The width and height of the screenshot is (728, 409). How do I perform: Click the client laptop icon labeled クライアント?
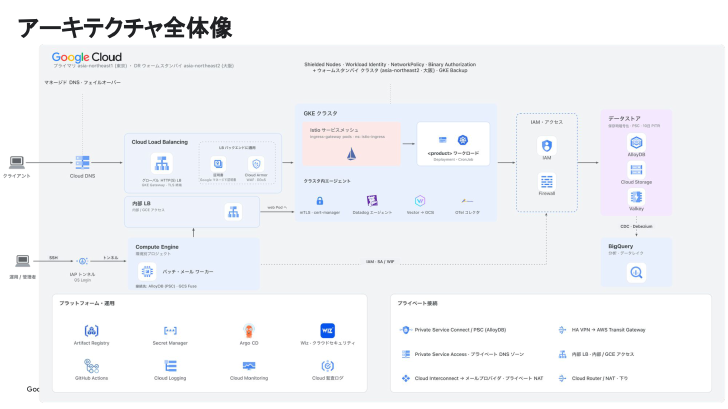click(17, 162)
